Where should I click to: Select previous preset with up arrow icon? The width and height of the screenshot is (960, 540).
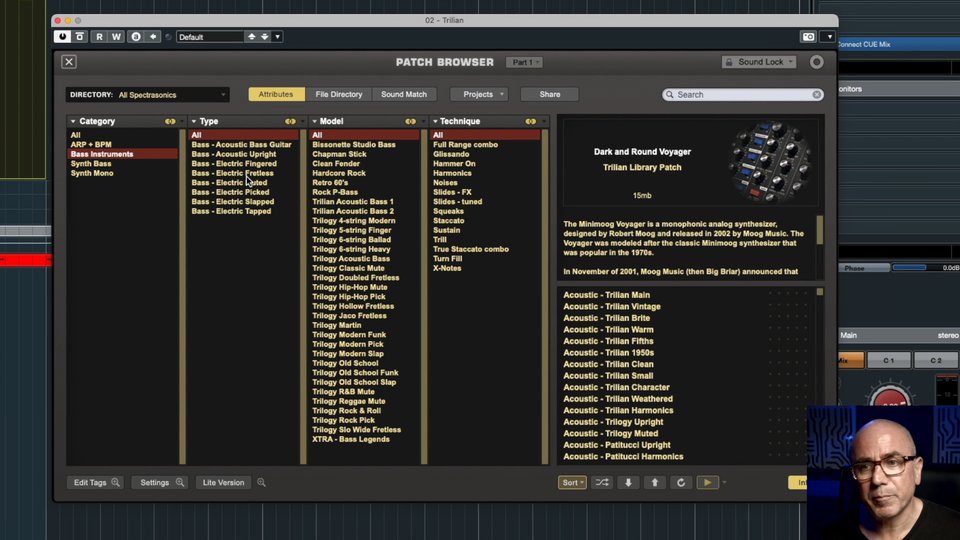251,37
